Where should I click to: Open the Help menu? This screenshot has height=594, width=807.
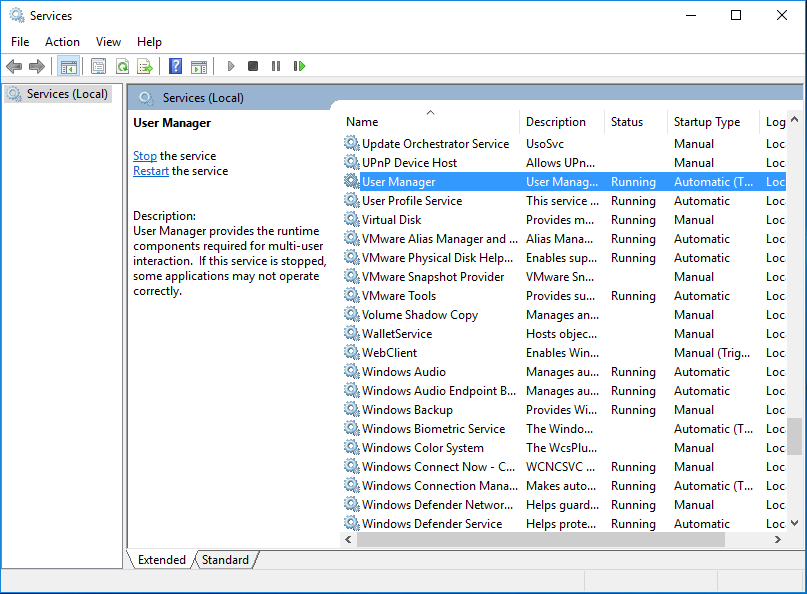(149, 42)
